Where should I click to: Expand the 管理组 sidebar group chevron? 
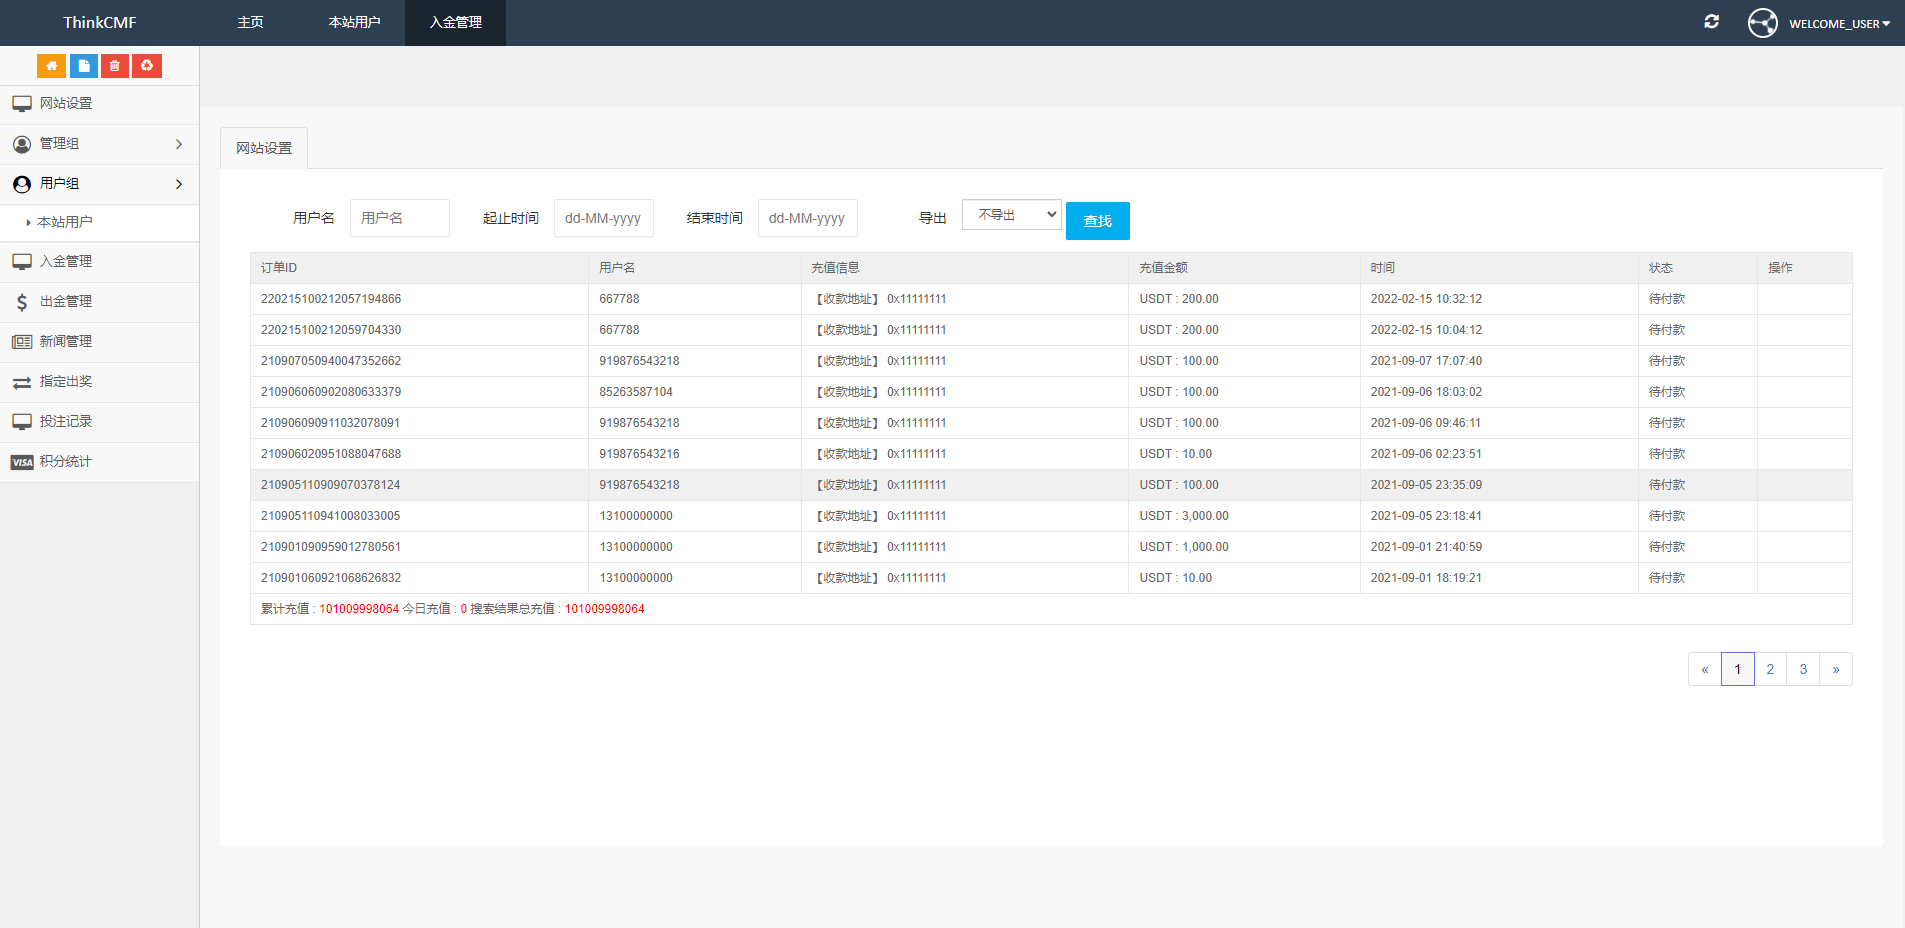click(x=179, y=144)
